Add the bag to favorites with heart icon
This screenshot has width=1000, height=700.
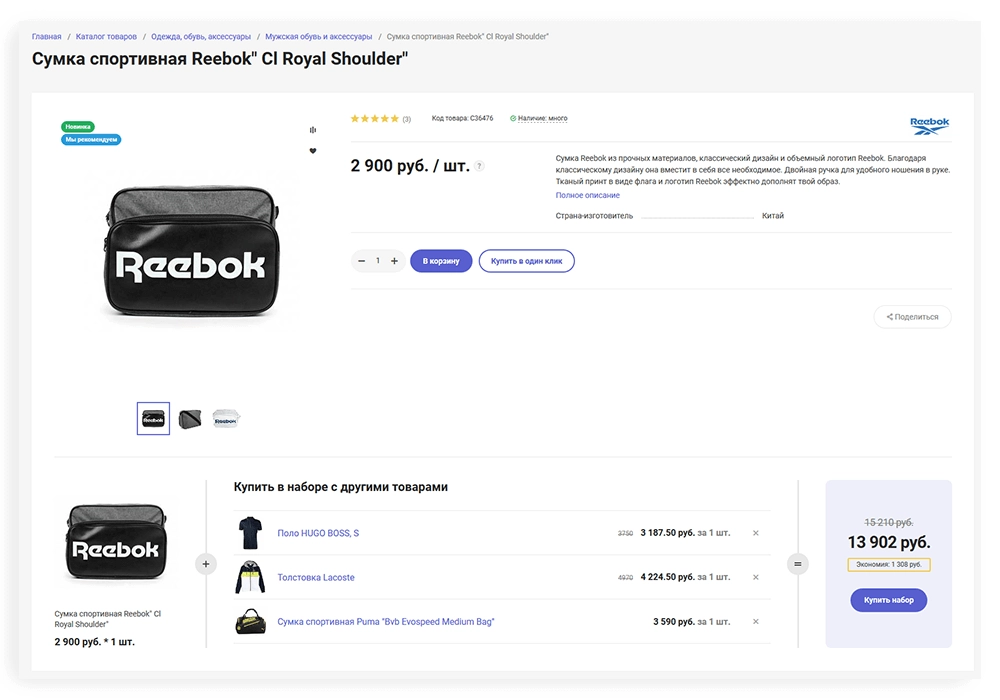point(312,151)
